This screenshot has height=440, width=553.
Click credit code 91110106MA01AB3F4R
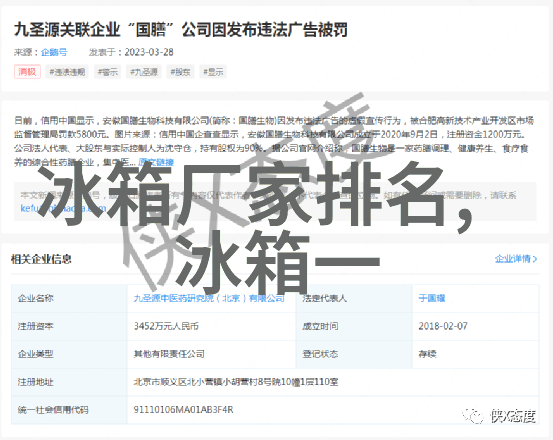point(183,410)
